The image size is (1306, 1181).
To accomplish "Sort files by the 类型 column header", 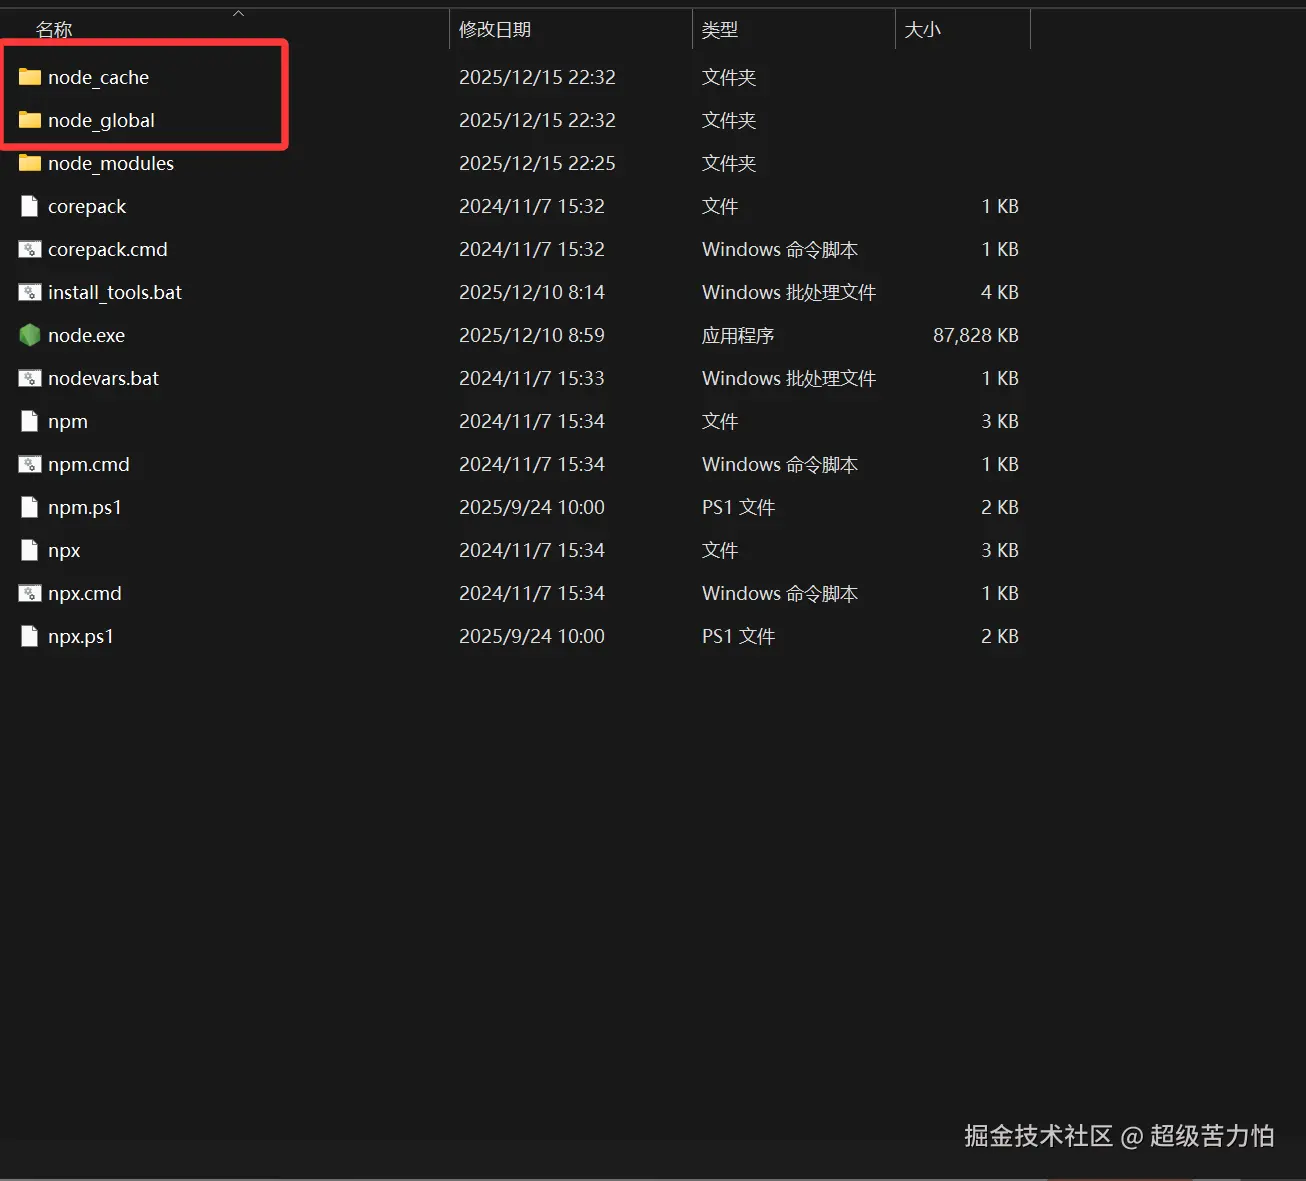I will point(720,30).
